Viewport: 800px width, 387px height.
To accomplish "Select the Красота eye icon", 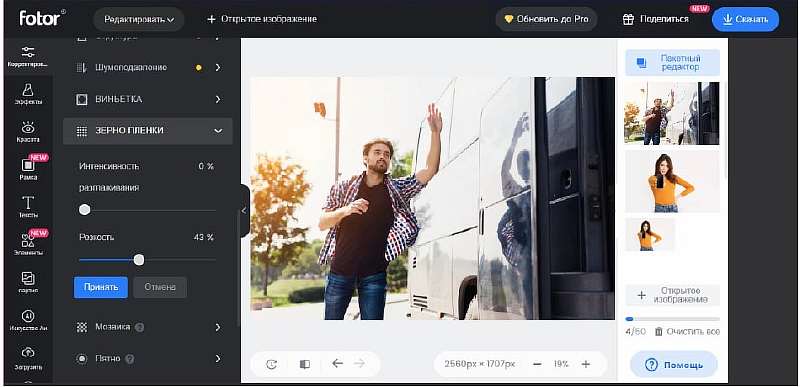I will click(x=28, y=132).
